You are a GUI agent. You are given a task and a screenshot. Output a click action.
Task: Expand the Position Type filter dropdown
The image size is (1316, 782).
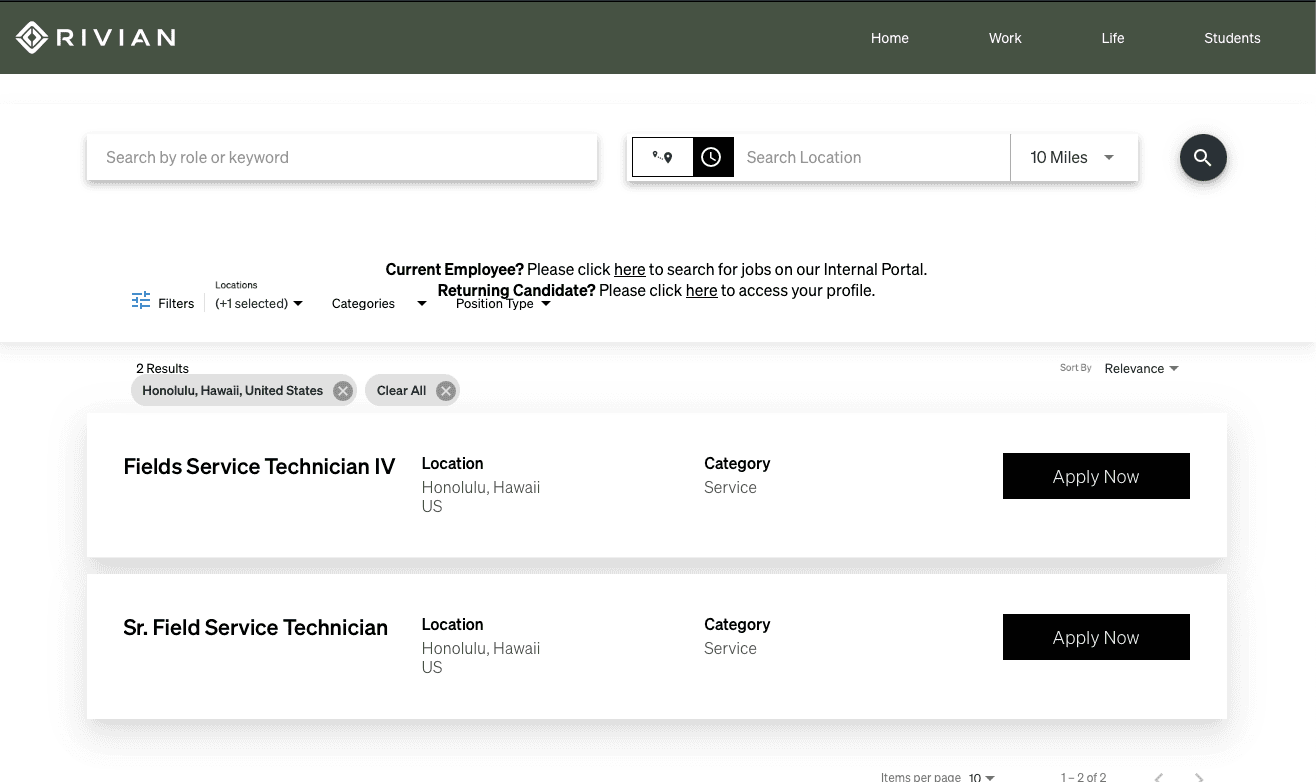point(503,303)
